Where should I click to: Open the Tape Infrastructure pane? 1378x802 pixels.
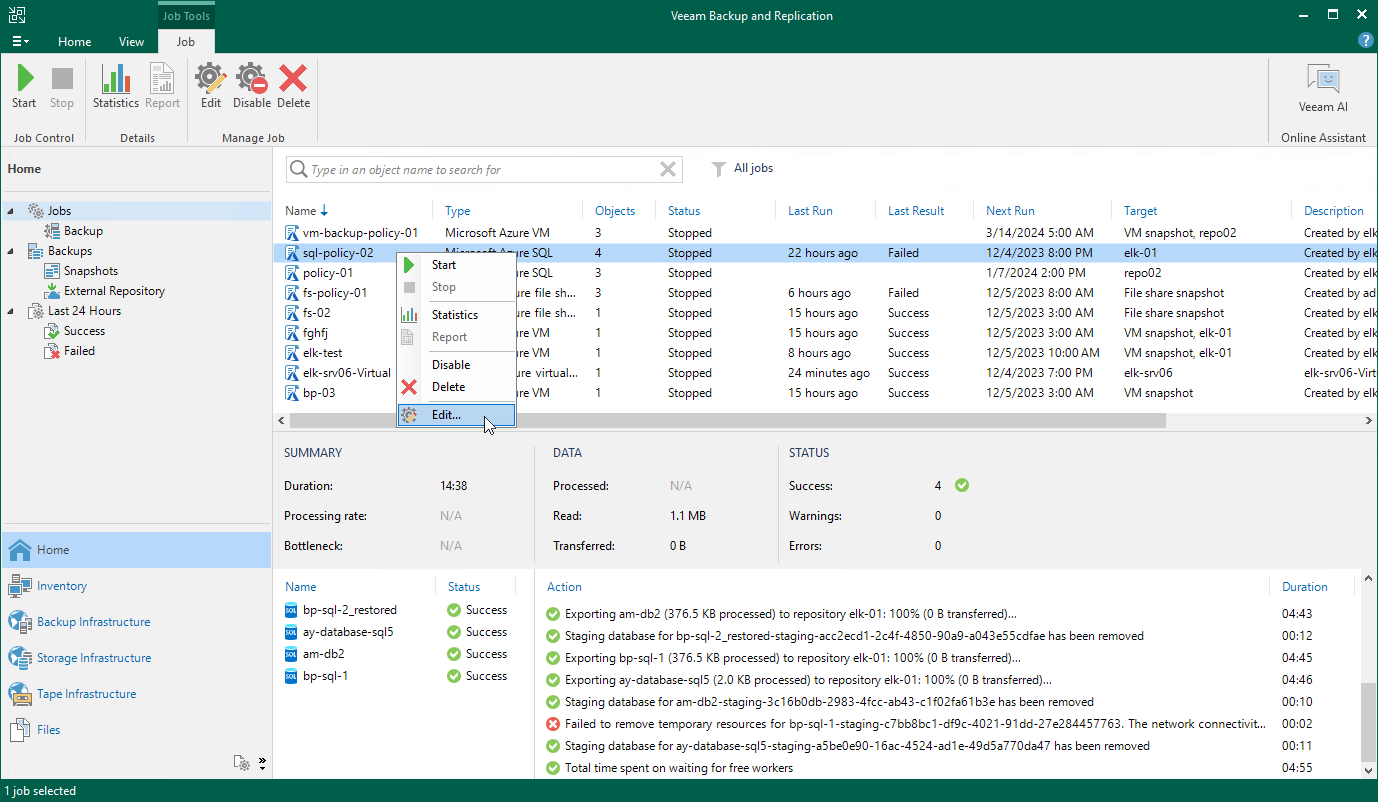click(x=136, y=694)
